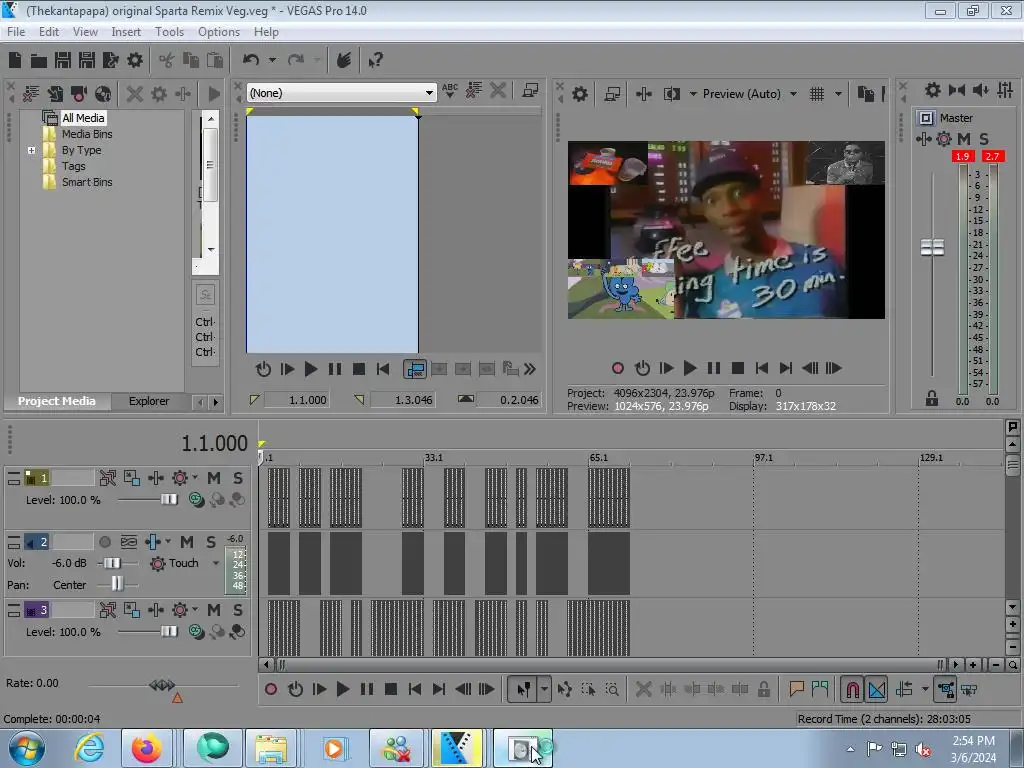The width and height of the screenshot is (1024, 768).
Task: Click the Windows Start button
Action: click(x=26, y=748)
